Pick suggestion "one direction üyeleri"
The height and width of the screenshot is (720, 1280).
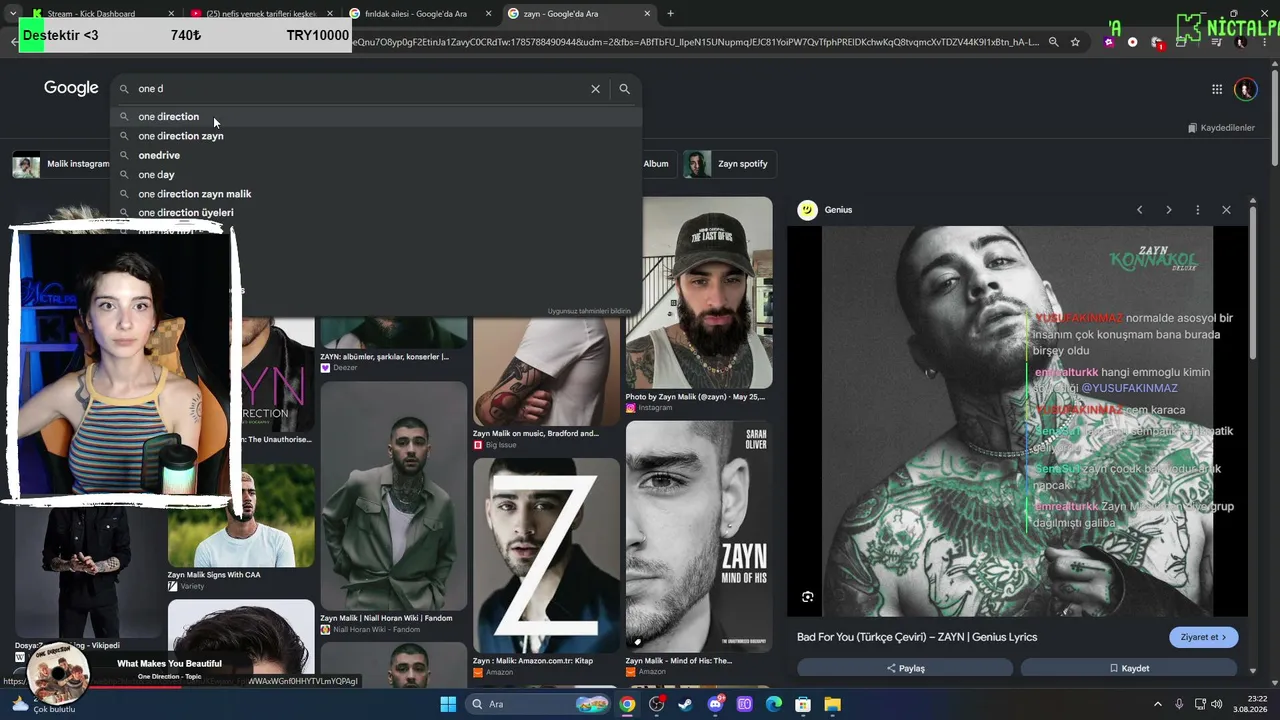pyautogui.click(x=375, y=213)
